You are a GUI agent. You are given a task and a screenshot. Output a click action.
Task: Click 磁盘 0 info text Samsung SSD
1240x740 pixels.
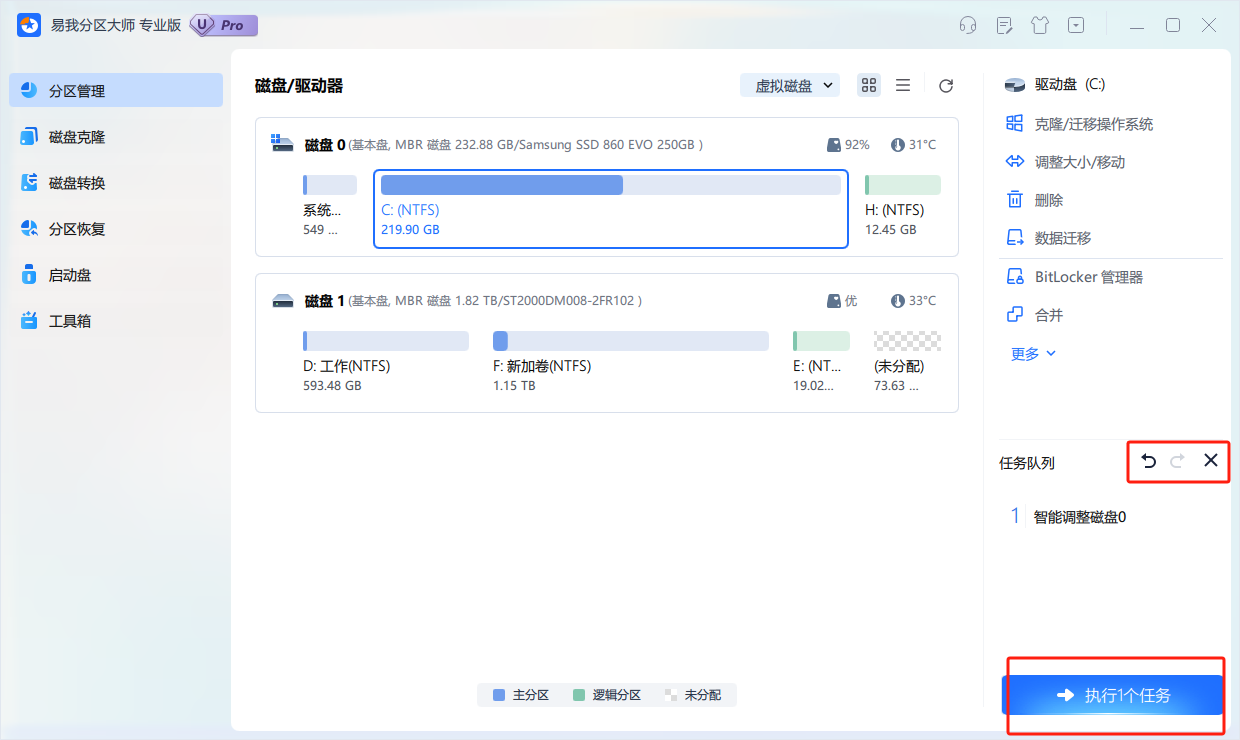[x=526, y=145]
